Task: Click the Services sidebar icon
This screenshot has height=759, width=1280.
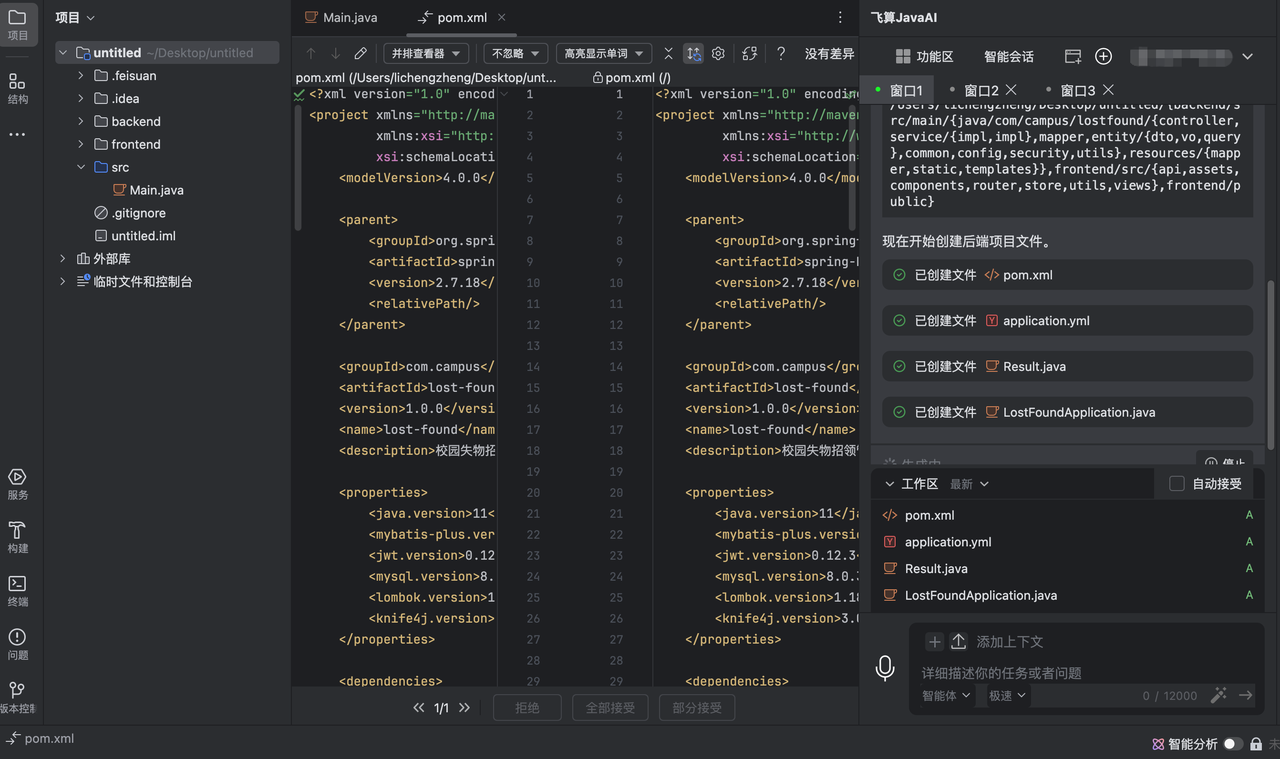Action: pos(17,483)
